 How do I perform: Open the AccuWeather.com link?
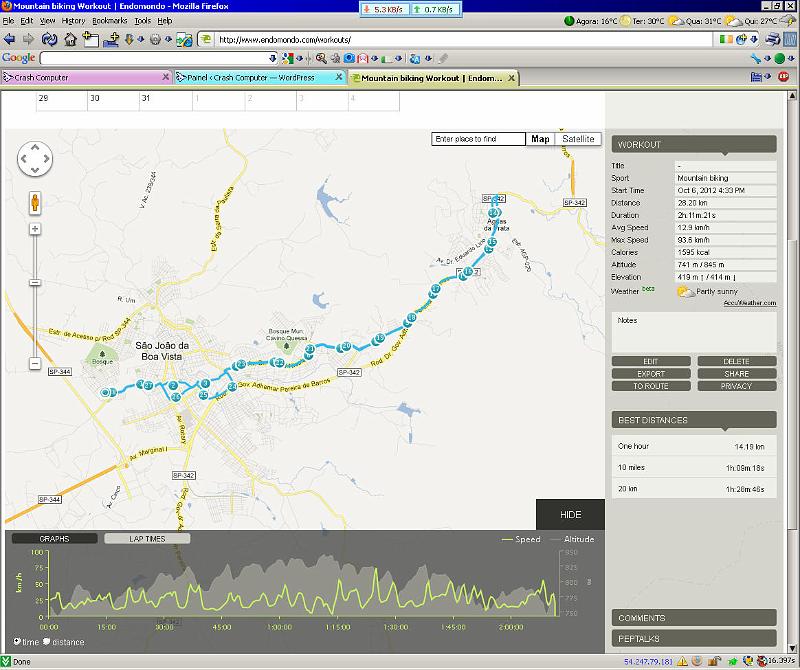click(749, 303)
